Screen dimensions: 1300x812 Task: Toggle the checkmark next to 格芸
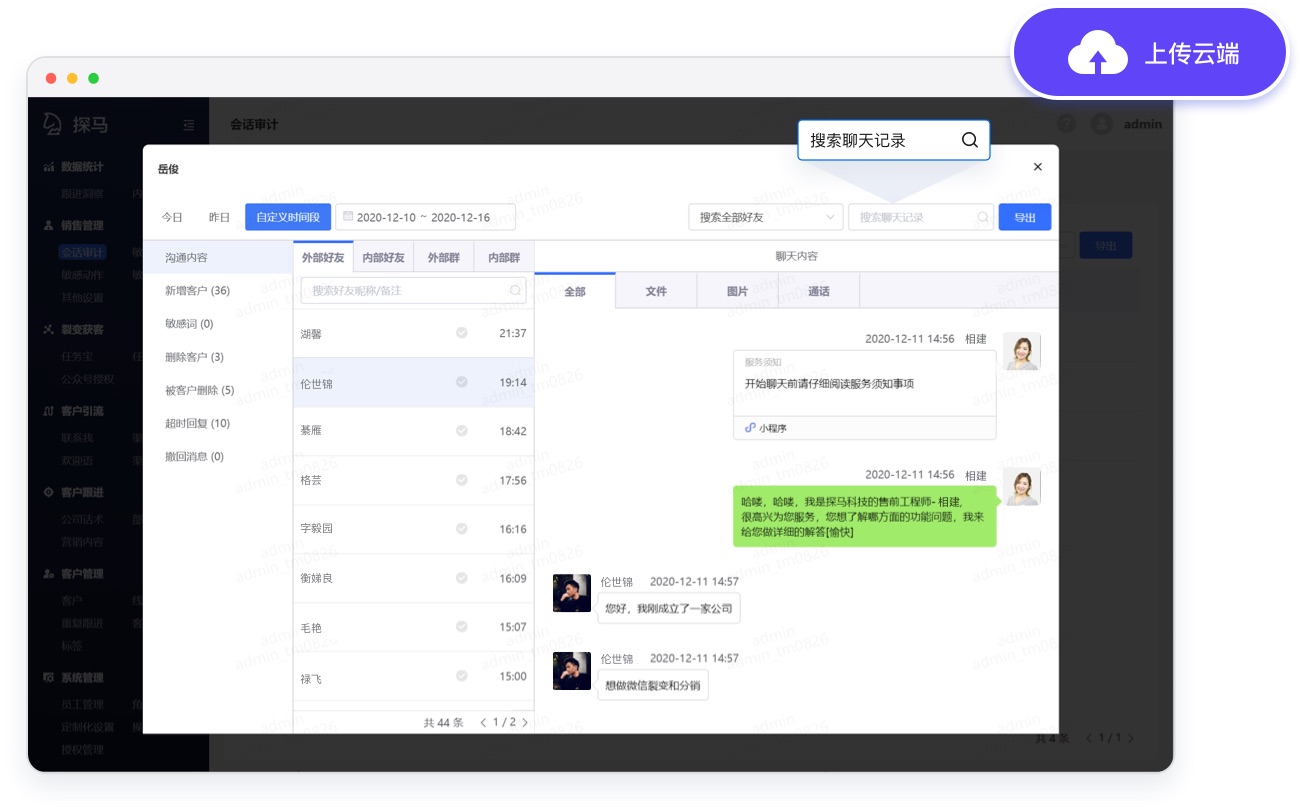coord(461,479)
